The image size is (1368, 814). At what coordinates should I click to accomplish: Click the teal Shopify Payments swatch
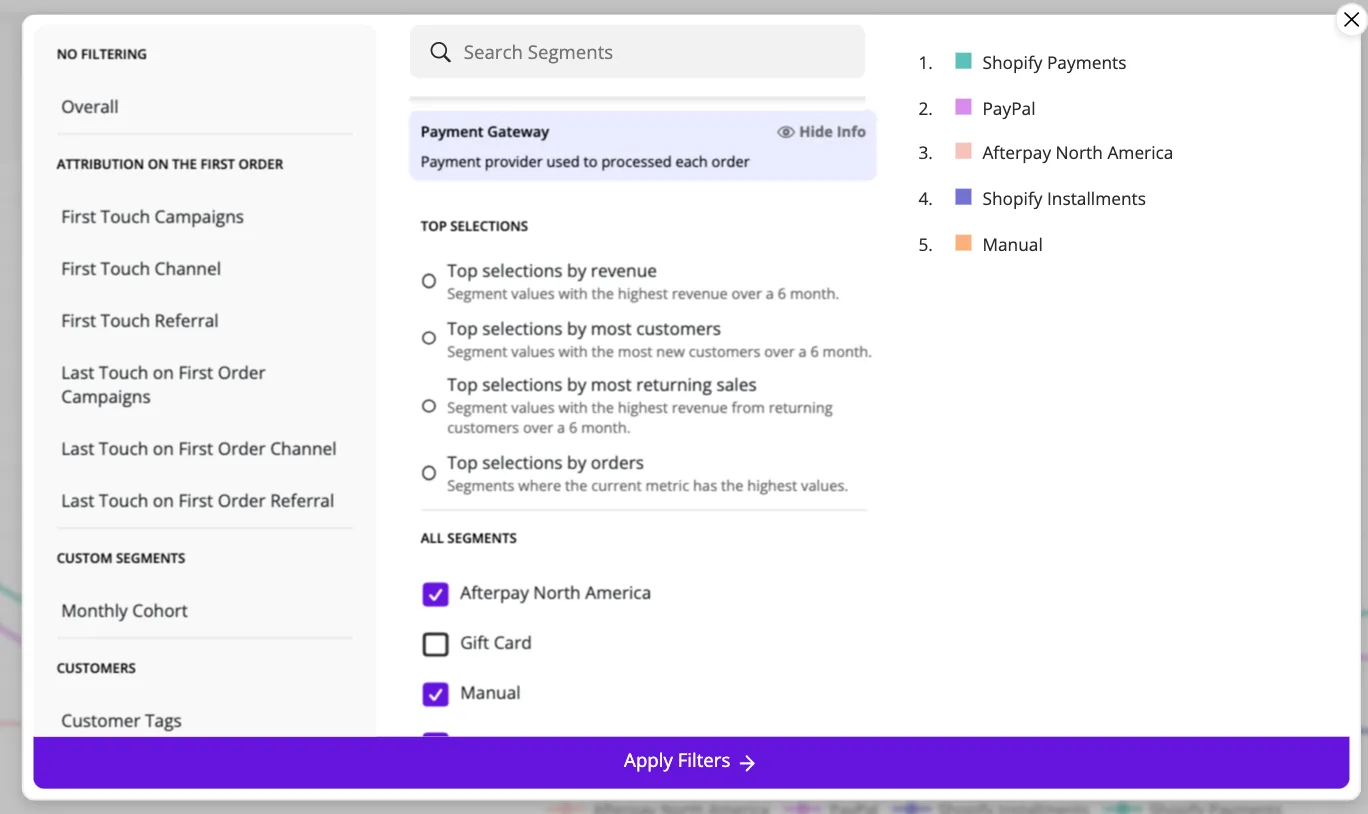click(x=963, y=61)
